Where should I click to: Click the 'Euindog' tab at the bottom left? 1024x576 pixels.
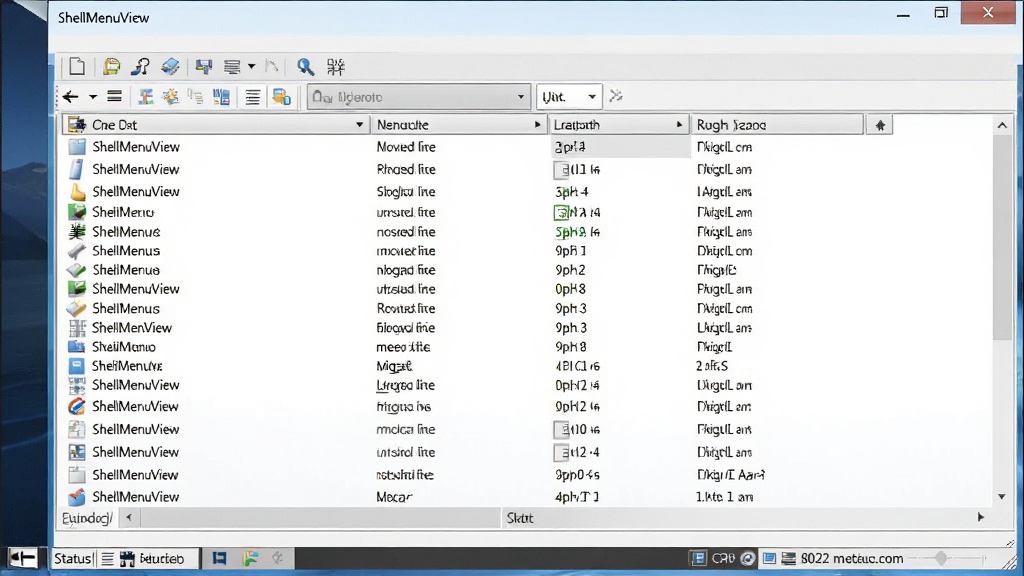pyautogui.click(x=86, y=519)
